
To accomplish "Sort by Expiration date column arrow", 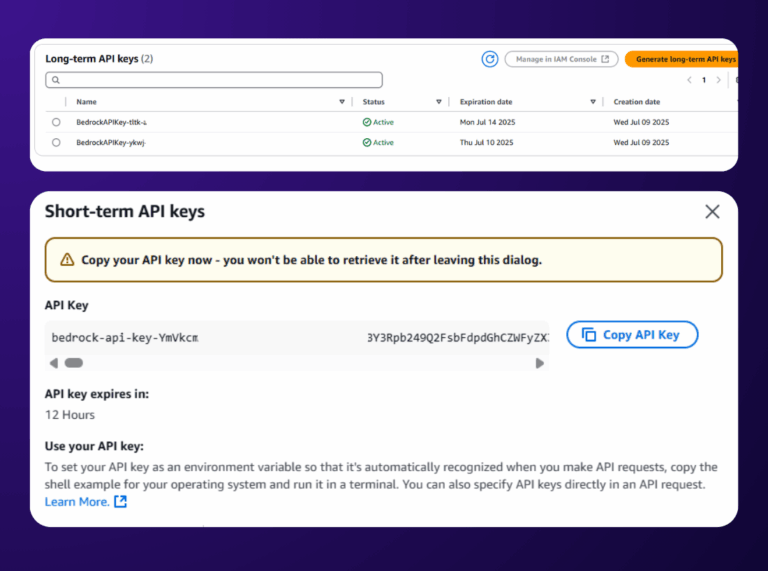I will [593, 102].
